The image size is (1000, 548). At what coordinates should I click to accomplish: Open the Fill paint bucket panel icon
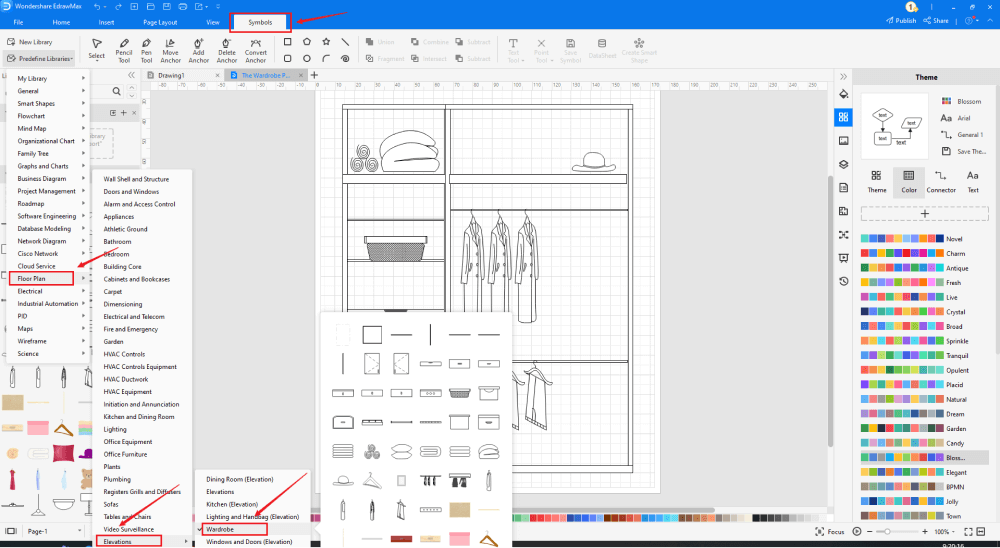843,94
